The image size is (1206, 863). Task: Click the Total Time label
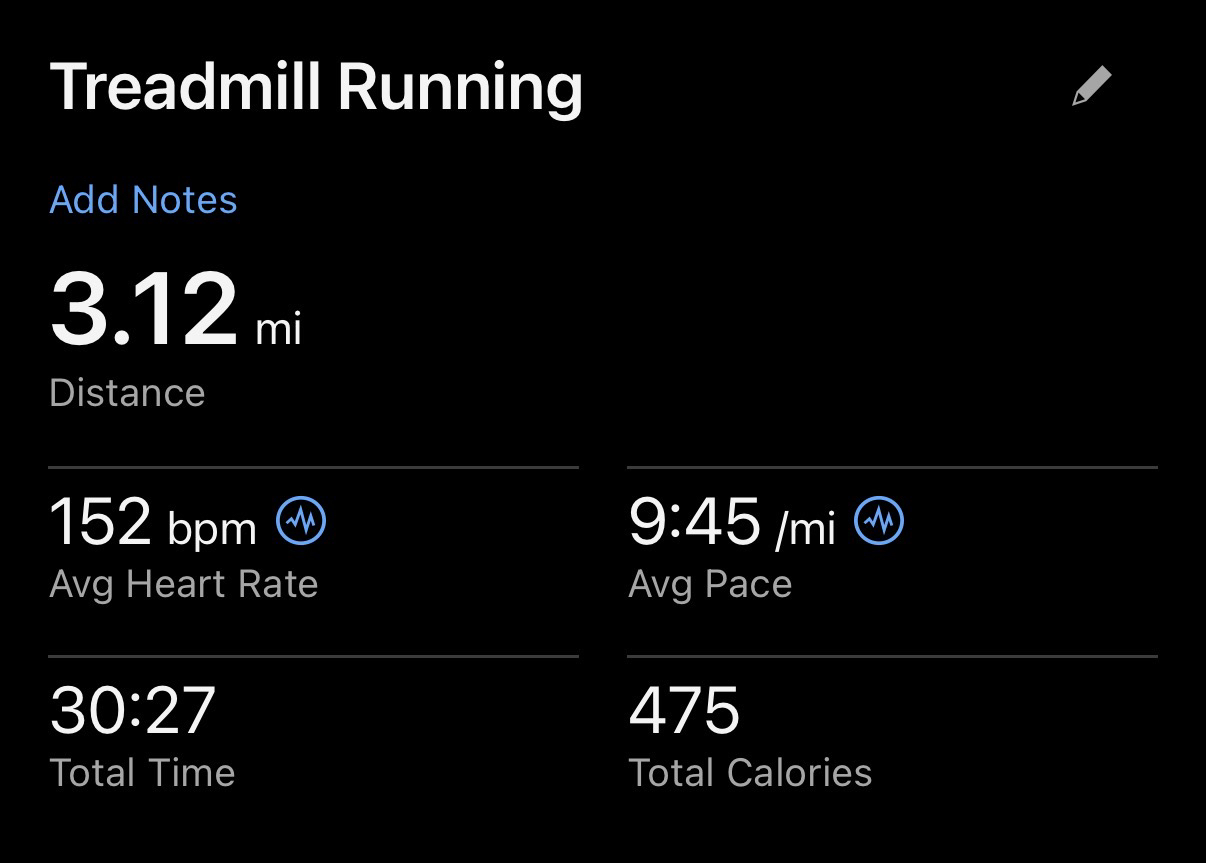(142, 773)
